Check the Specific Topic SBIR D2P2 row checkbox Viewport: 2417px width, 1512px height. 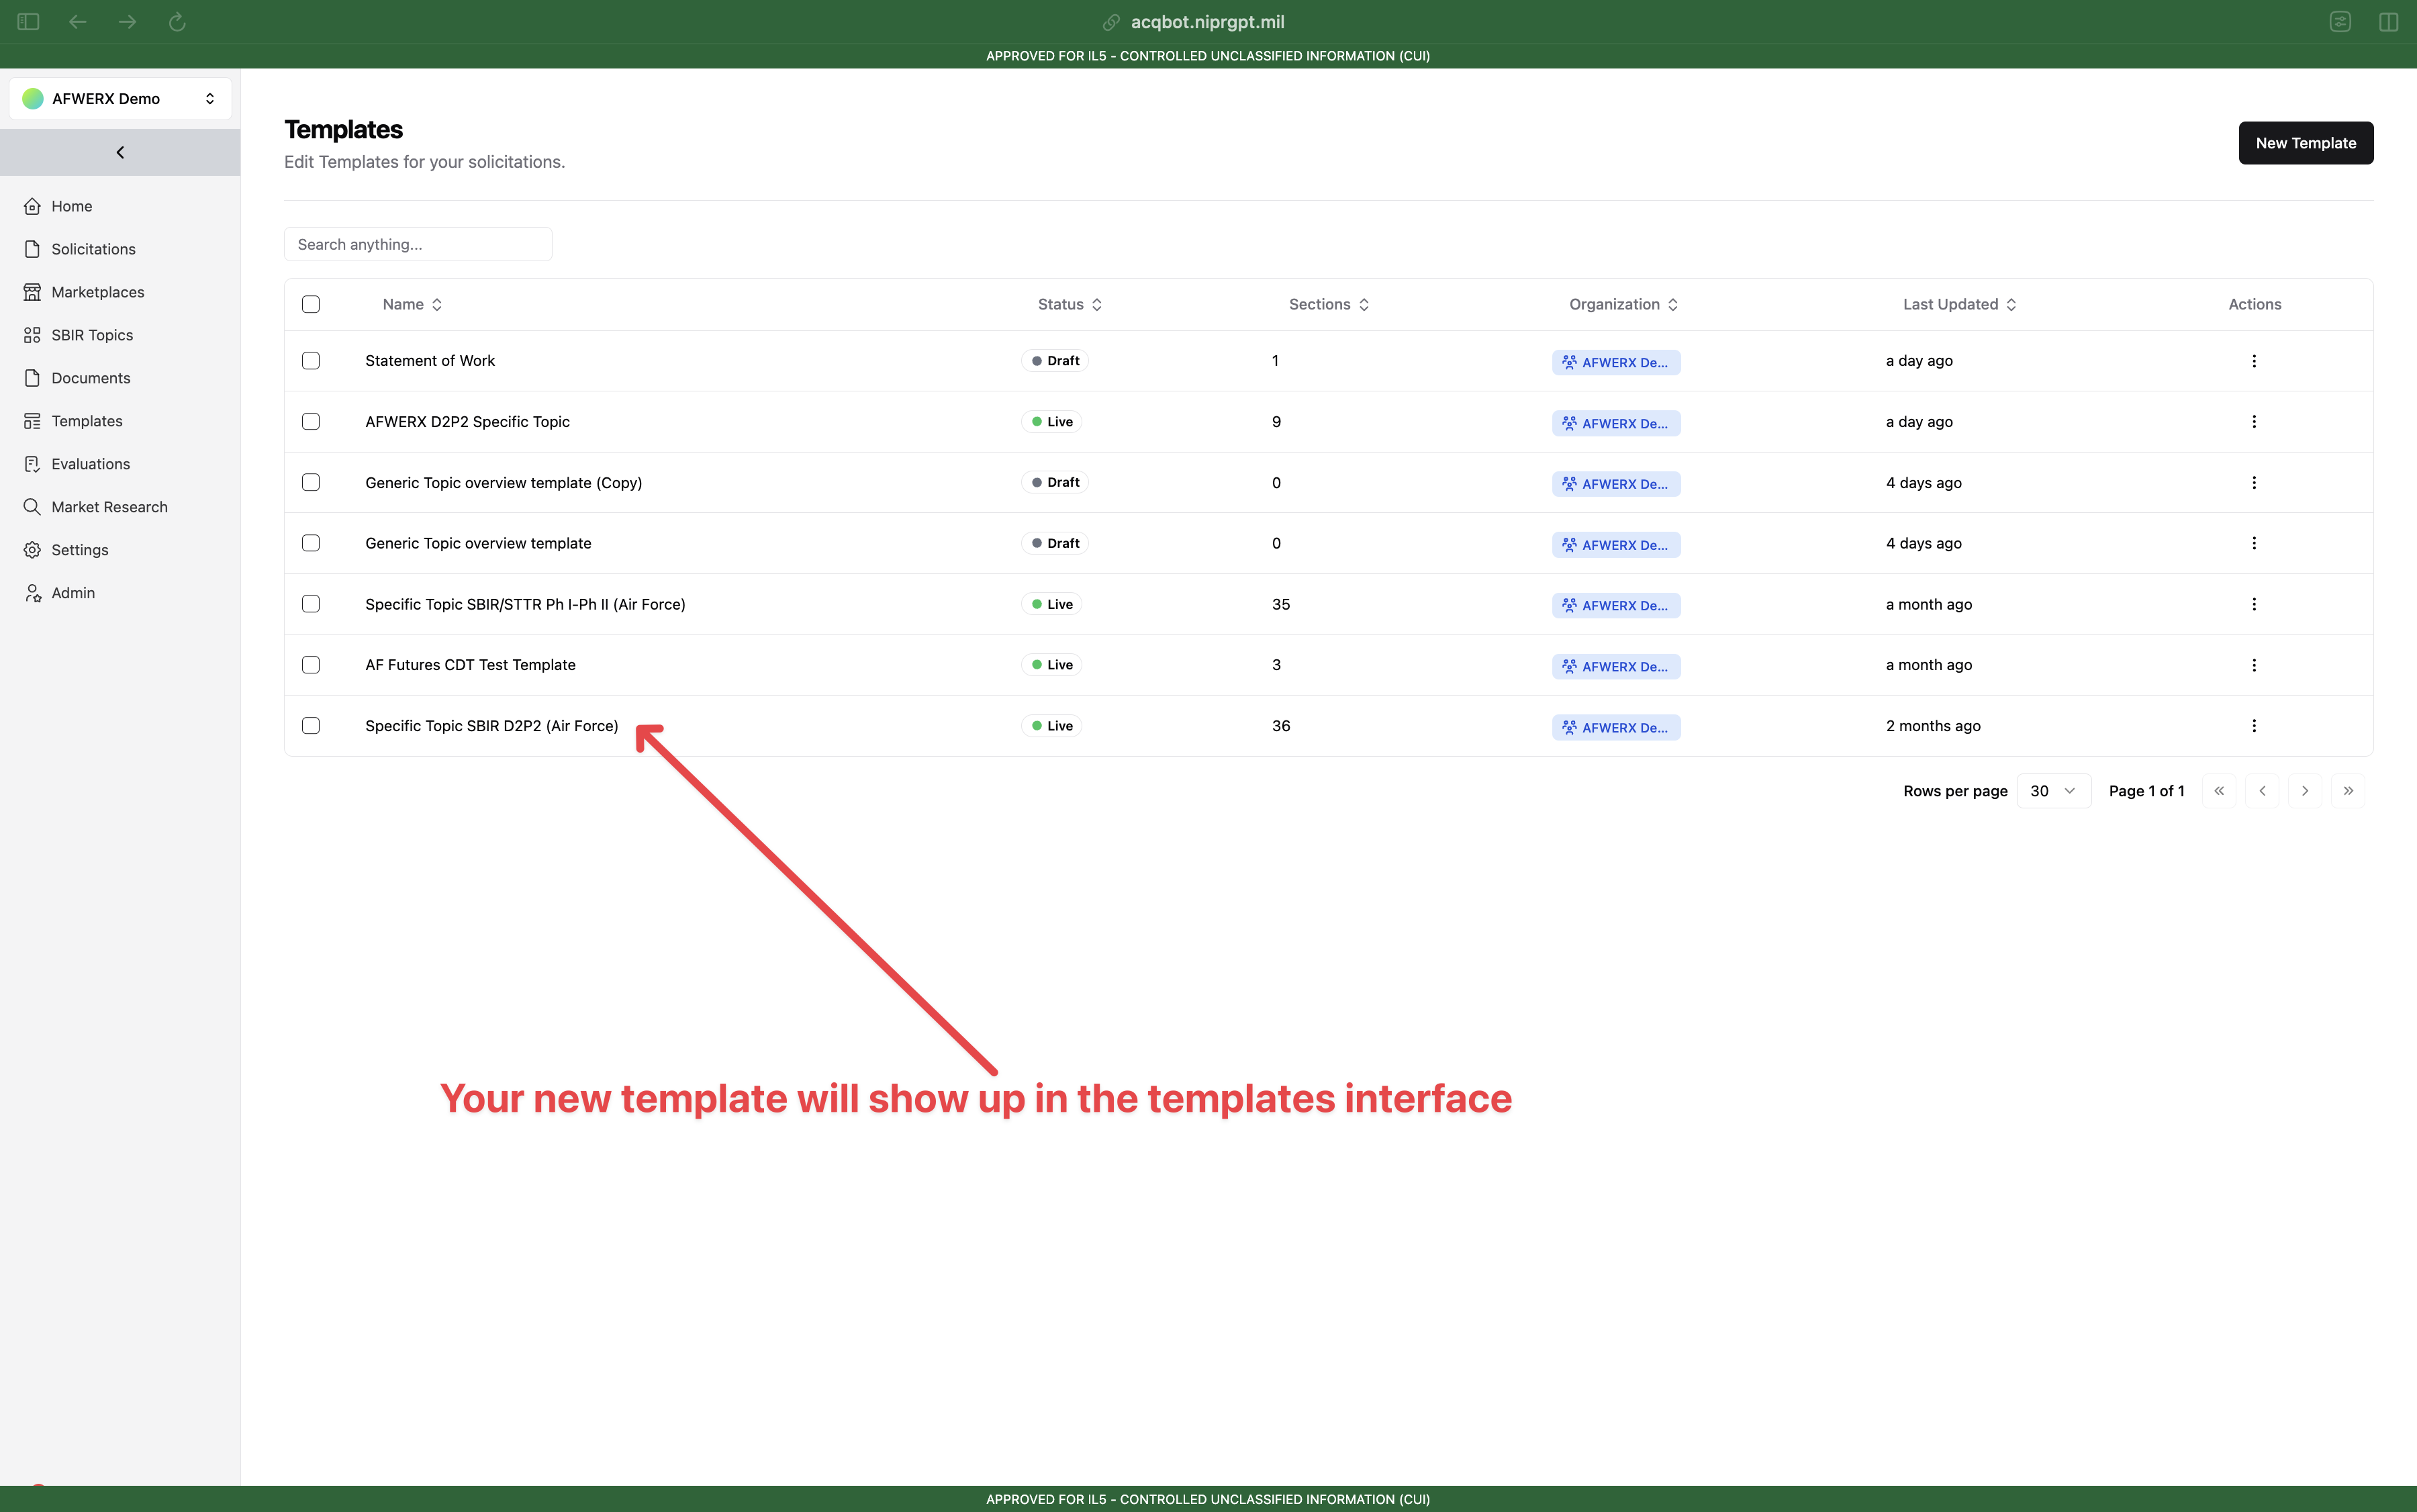click(x=311, y=726)
